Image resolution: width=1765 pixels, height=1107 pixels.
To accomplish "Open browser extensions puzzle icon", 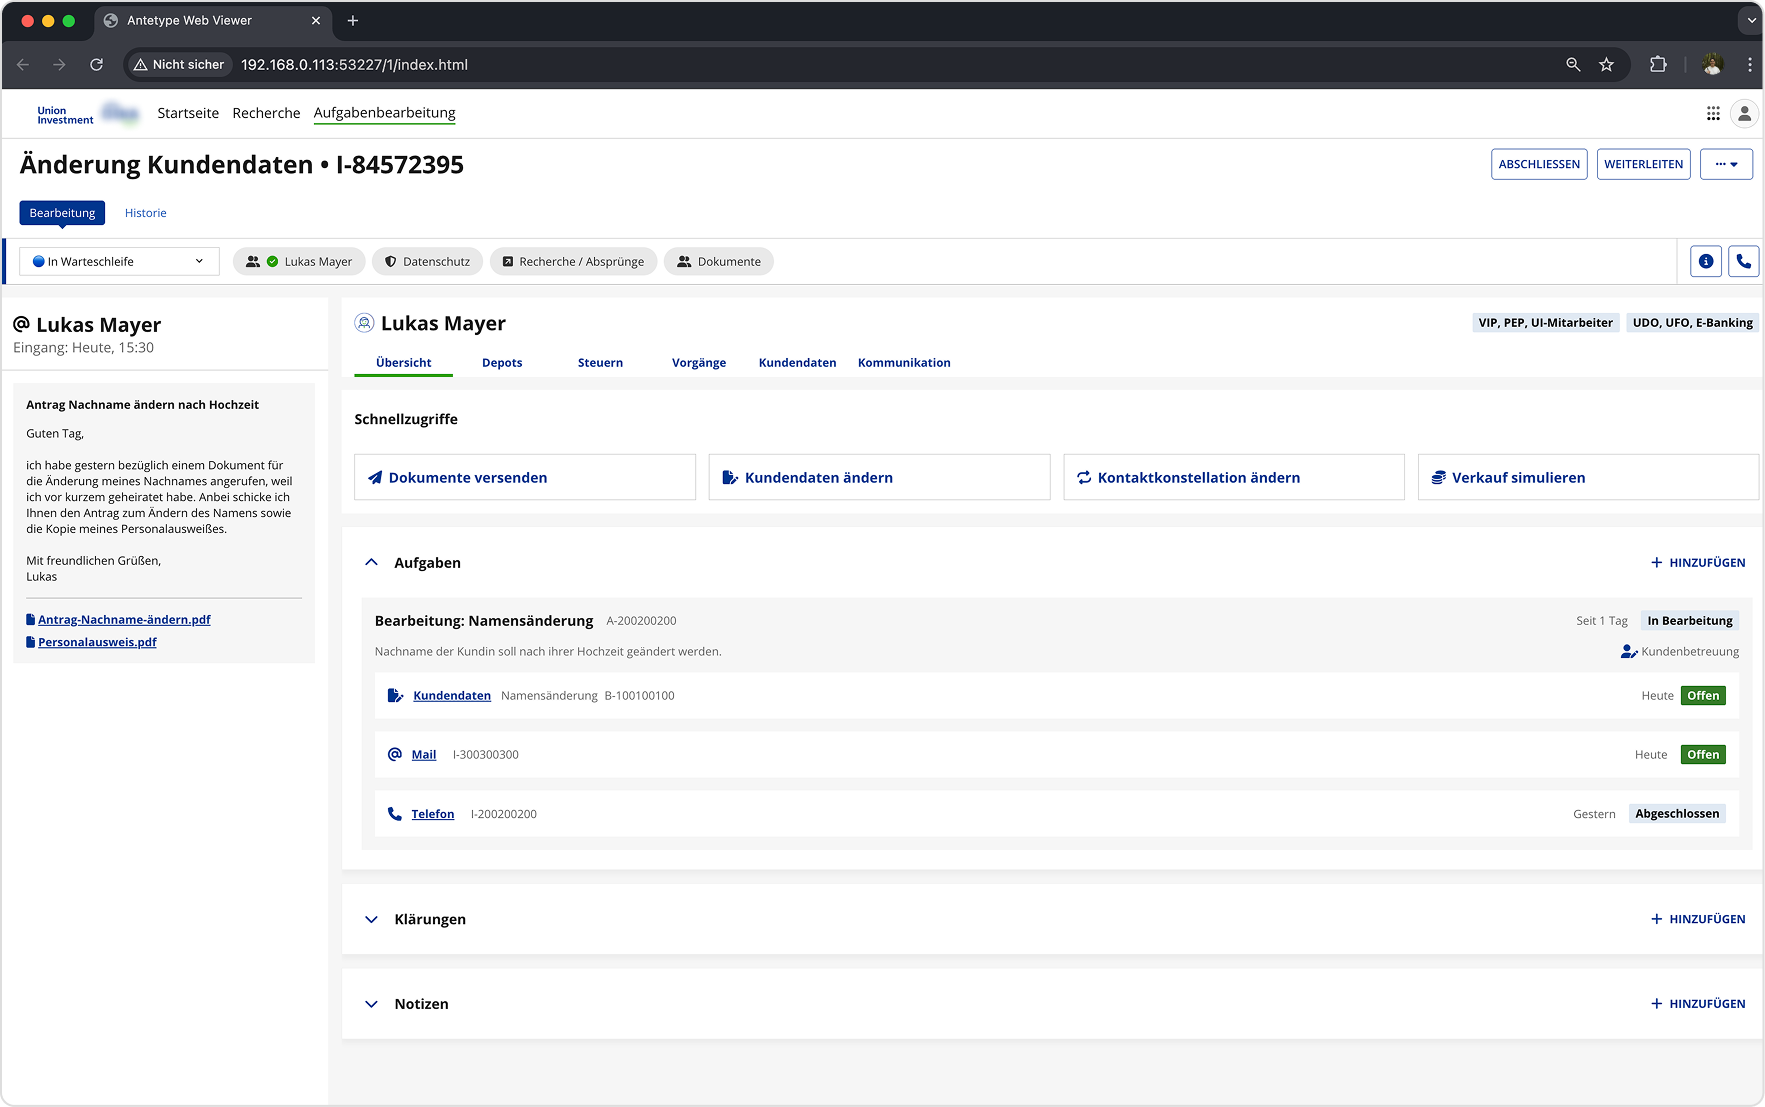I will [x=1658, y=65].
